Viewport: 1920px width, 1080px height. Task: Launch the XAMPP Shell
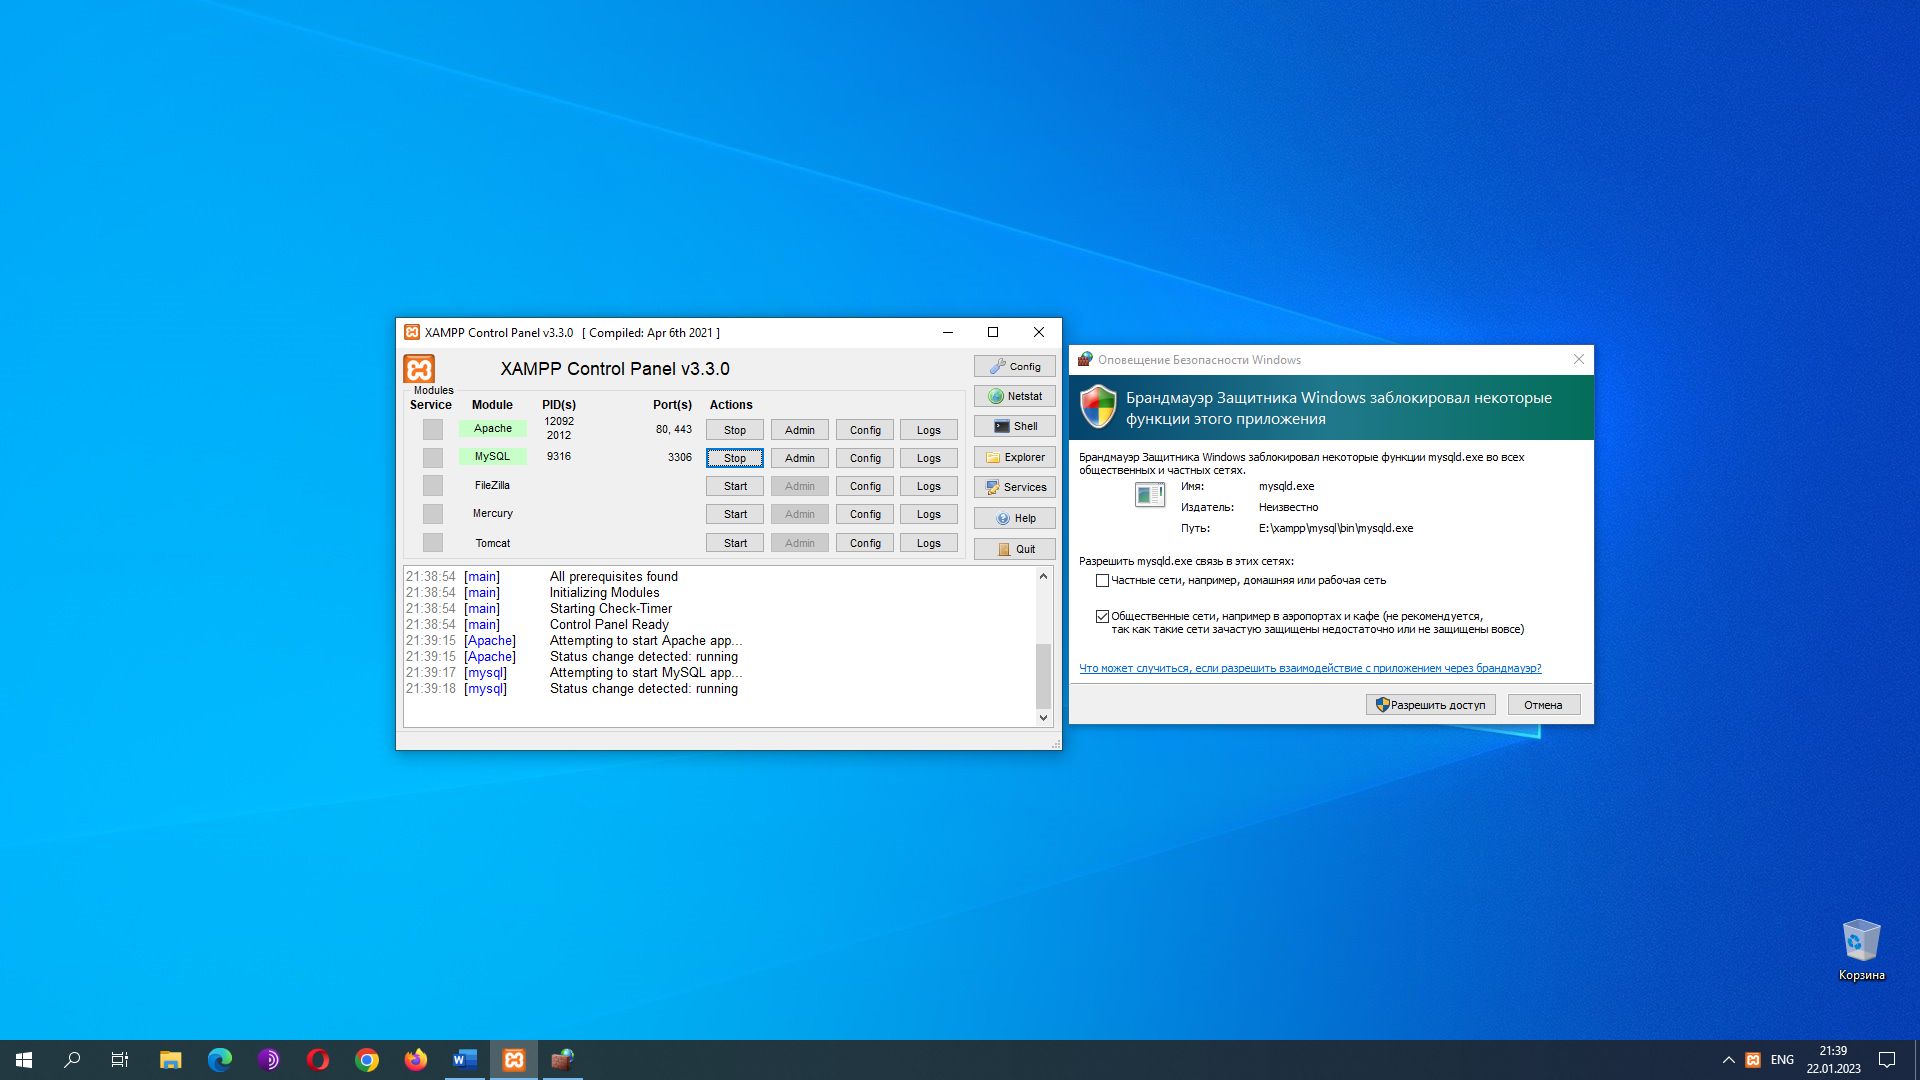click(1014, 426)
